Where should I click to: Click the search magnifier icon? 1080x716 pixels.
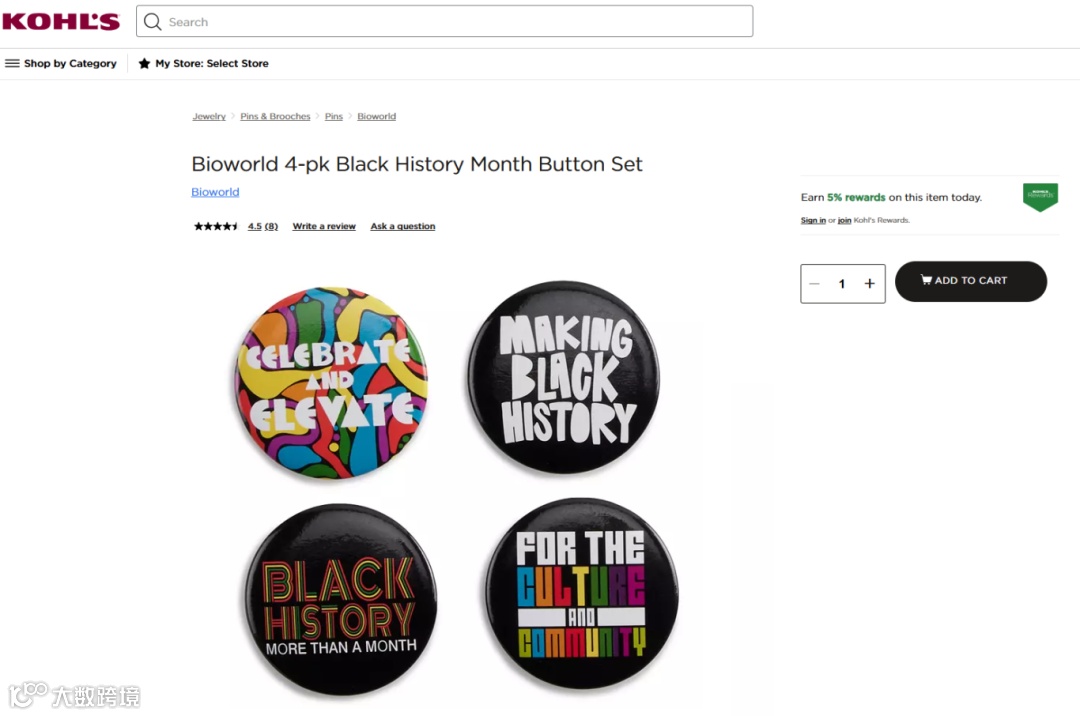153,22
